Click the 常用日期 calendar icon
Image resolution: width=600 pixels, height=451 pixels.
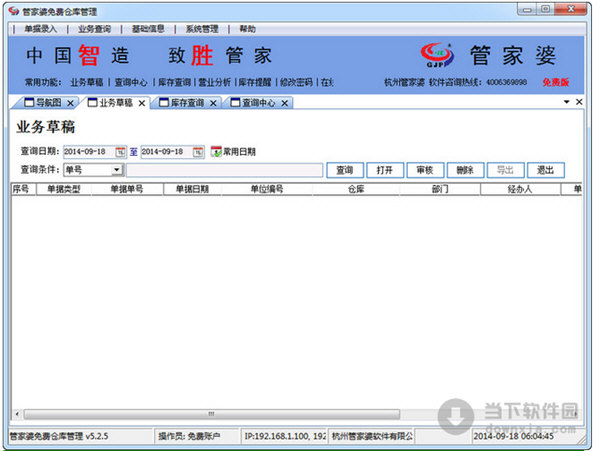(x=216, y=152)
